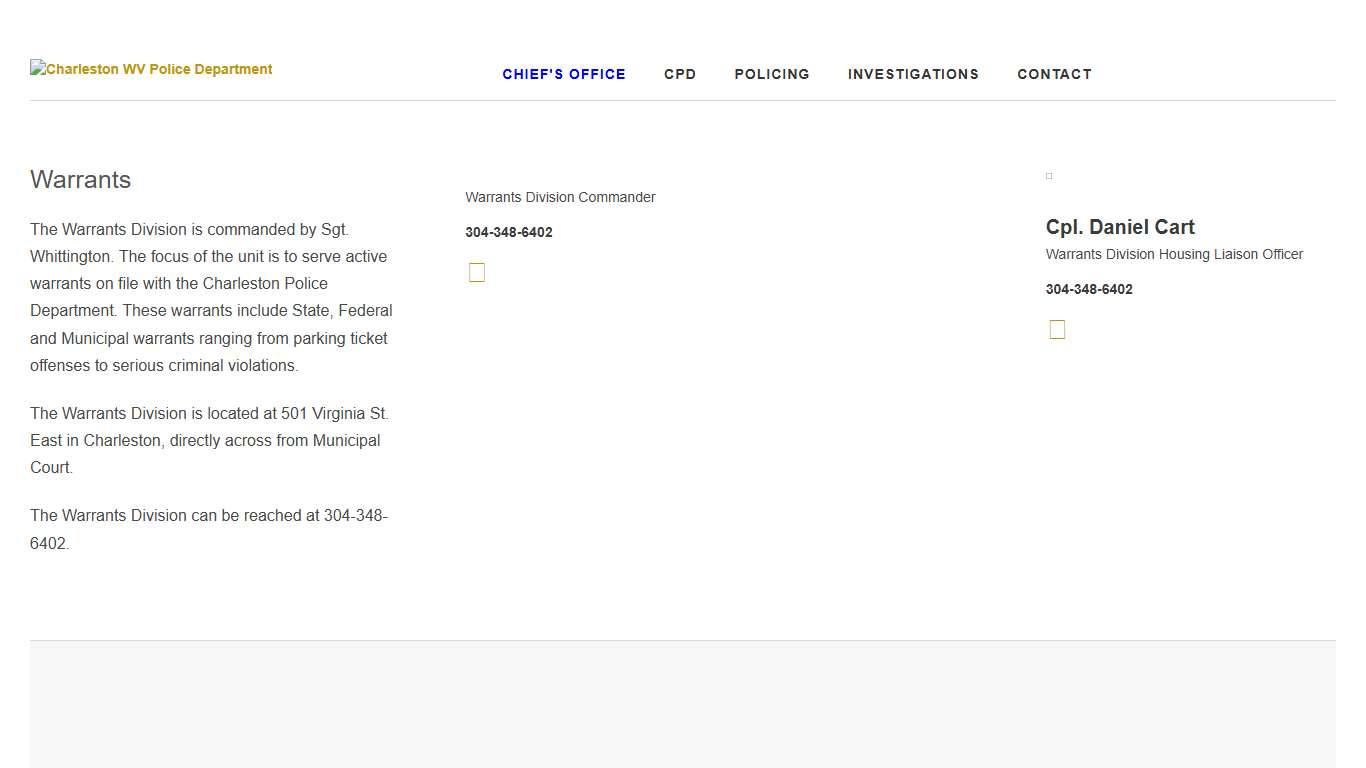Select the Cpl. Daniel Cart name heading
Image resolution: width=1366 pixels, height=768 pixels.
coord(1120,227)
